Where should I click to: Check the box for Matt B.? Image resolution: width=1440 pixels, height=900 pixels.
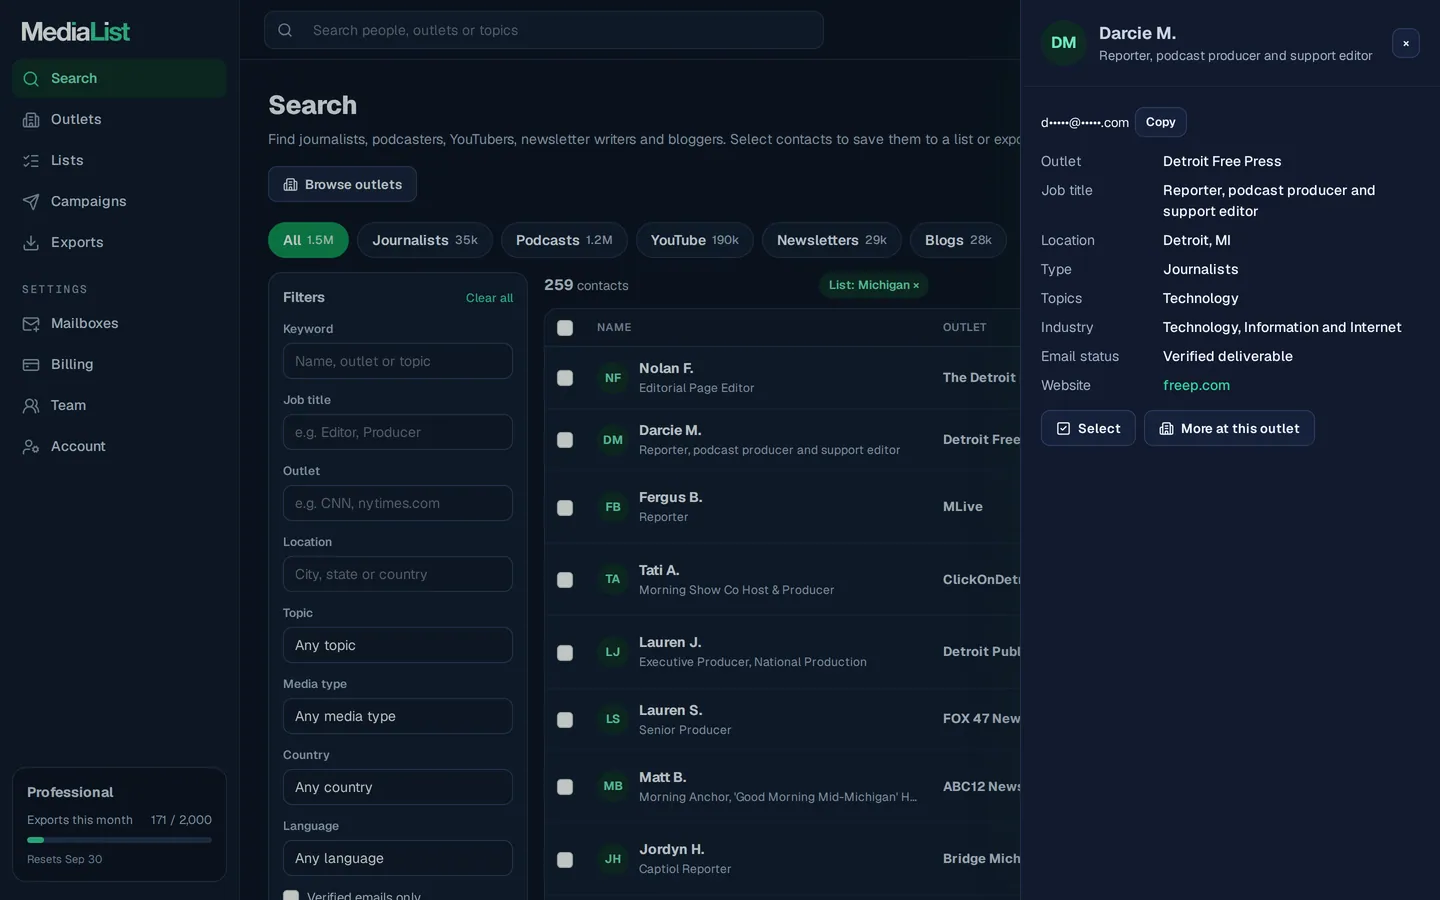tap(565, 787)
